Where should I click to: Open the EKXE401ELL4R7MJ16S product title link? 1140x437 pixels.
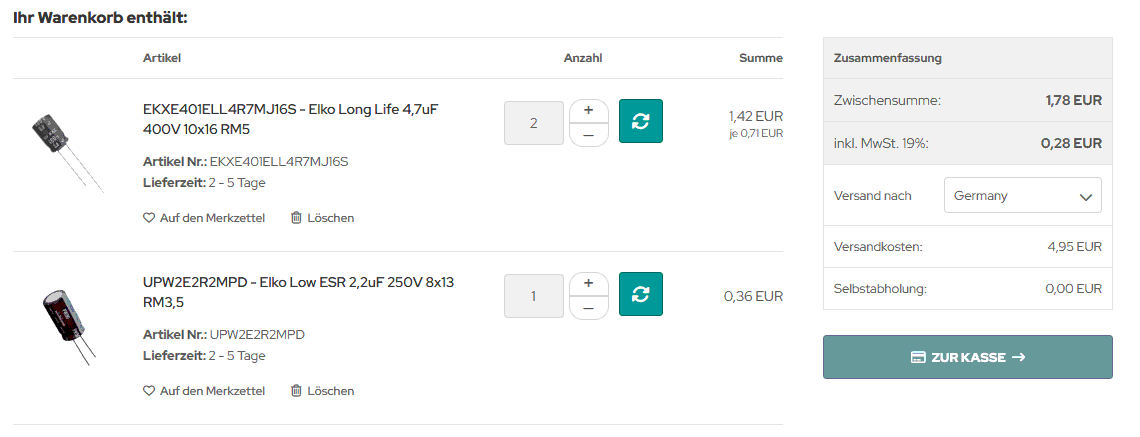[291, 119]
